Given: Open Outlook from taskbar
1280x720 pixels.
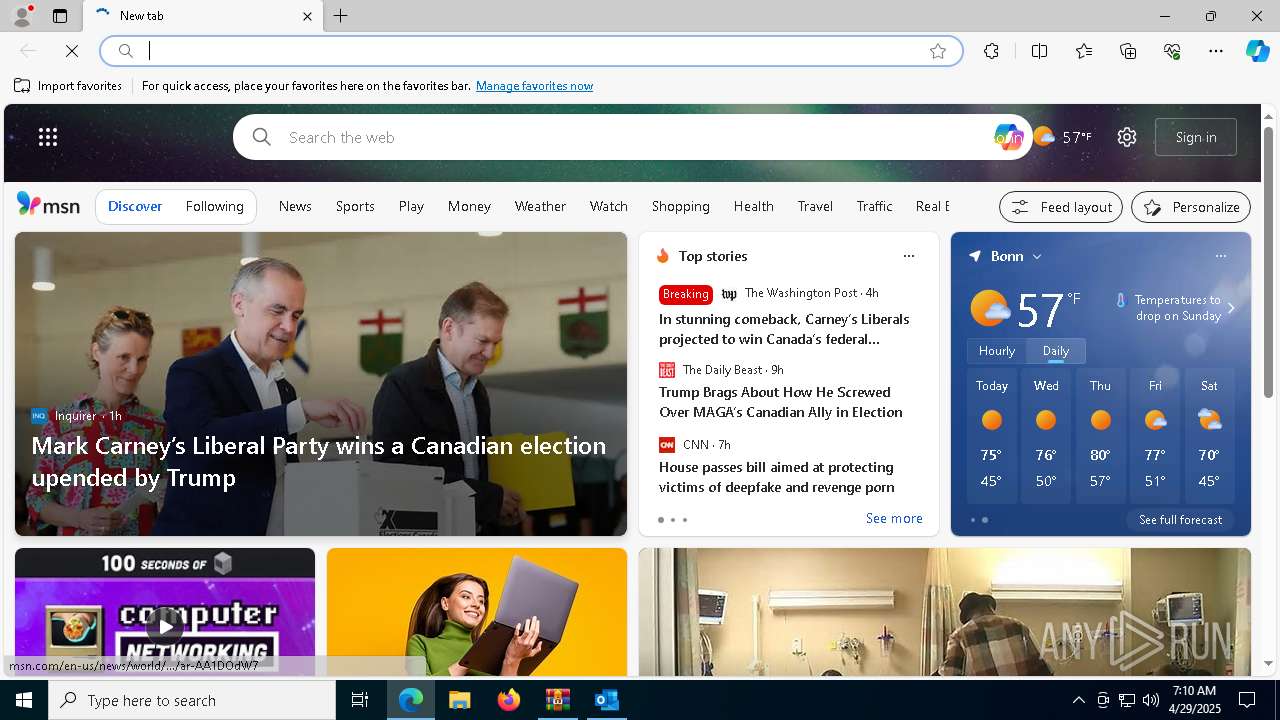Looking at the screenshot, I should 606,700.
